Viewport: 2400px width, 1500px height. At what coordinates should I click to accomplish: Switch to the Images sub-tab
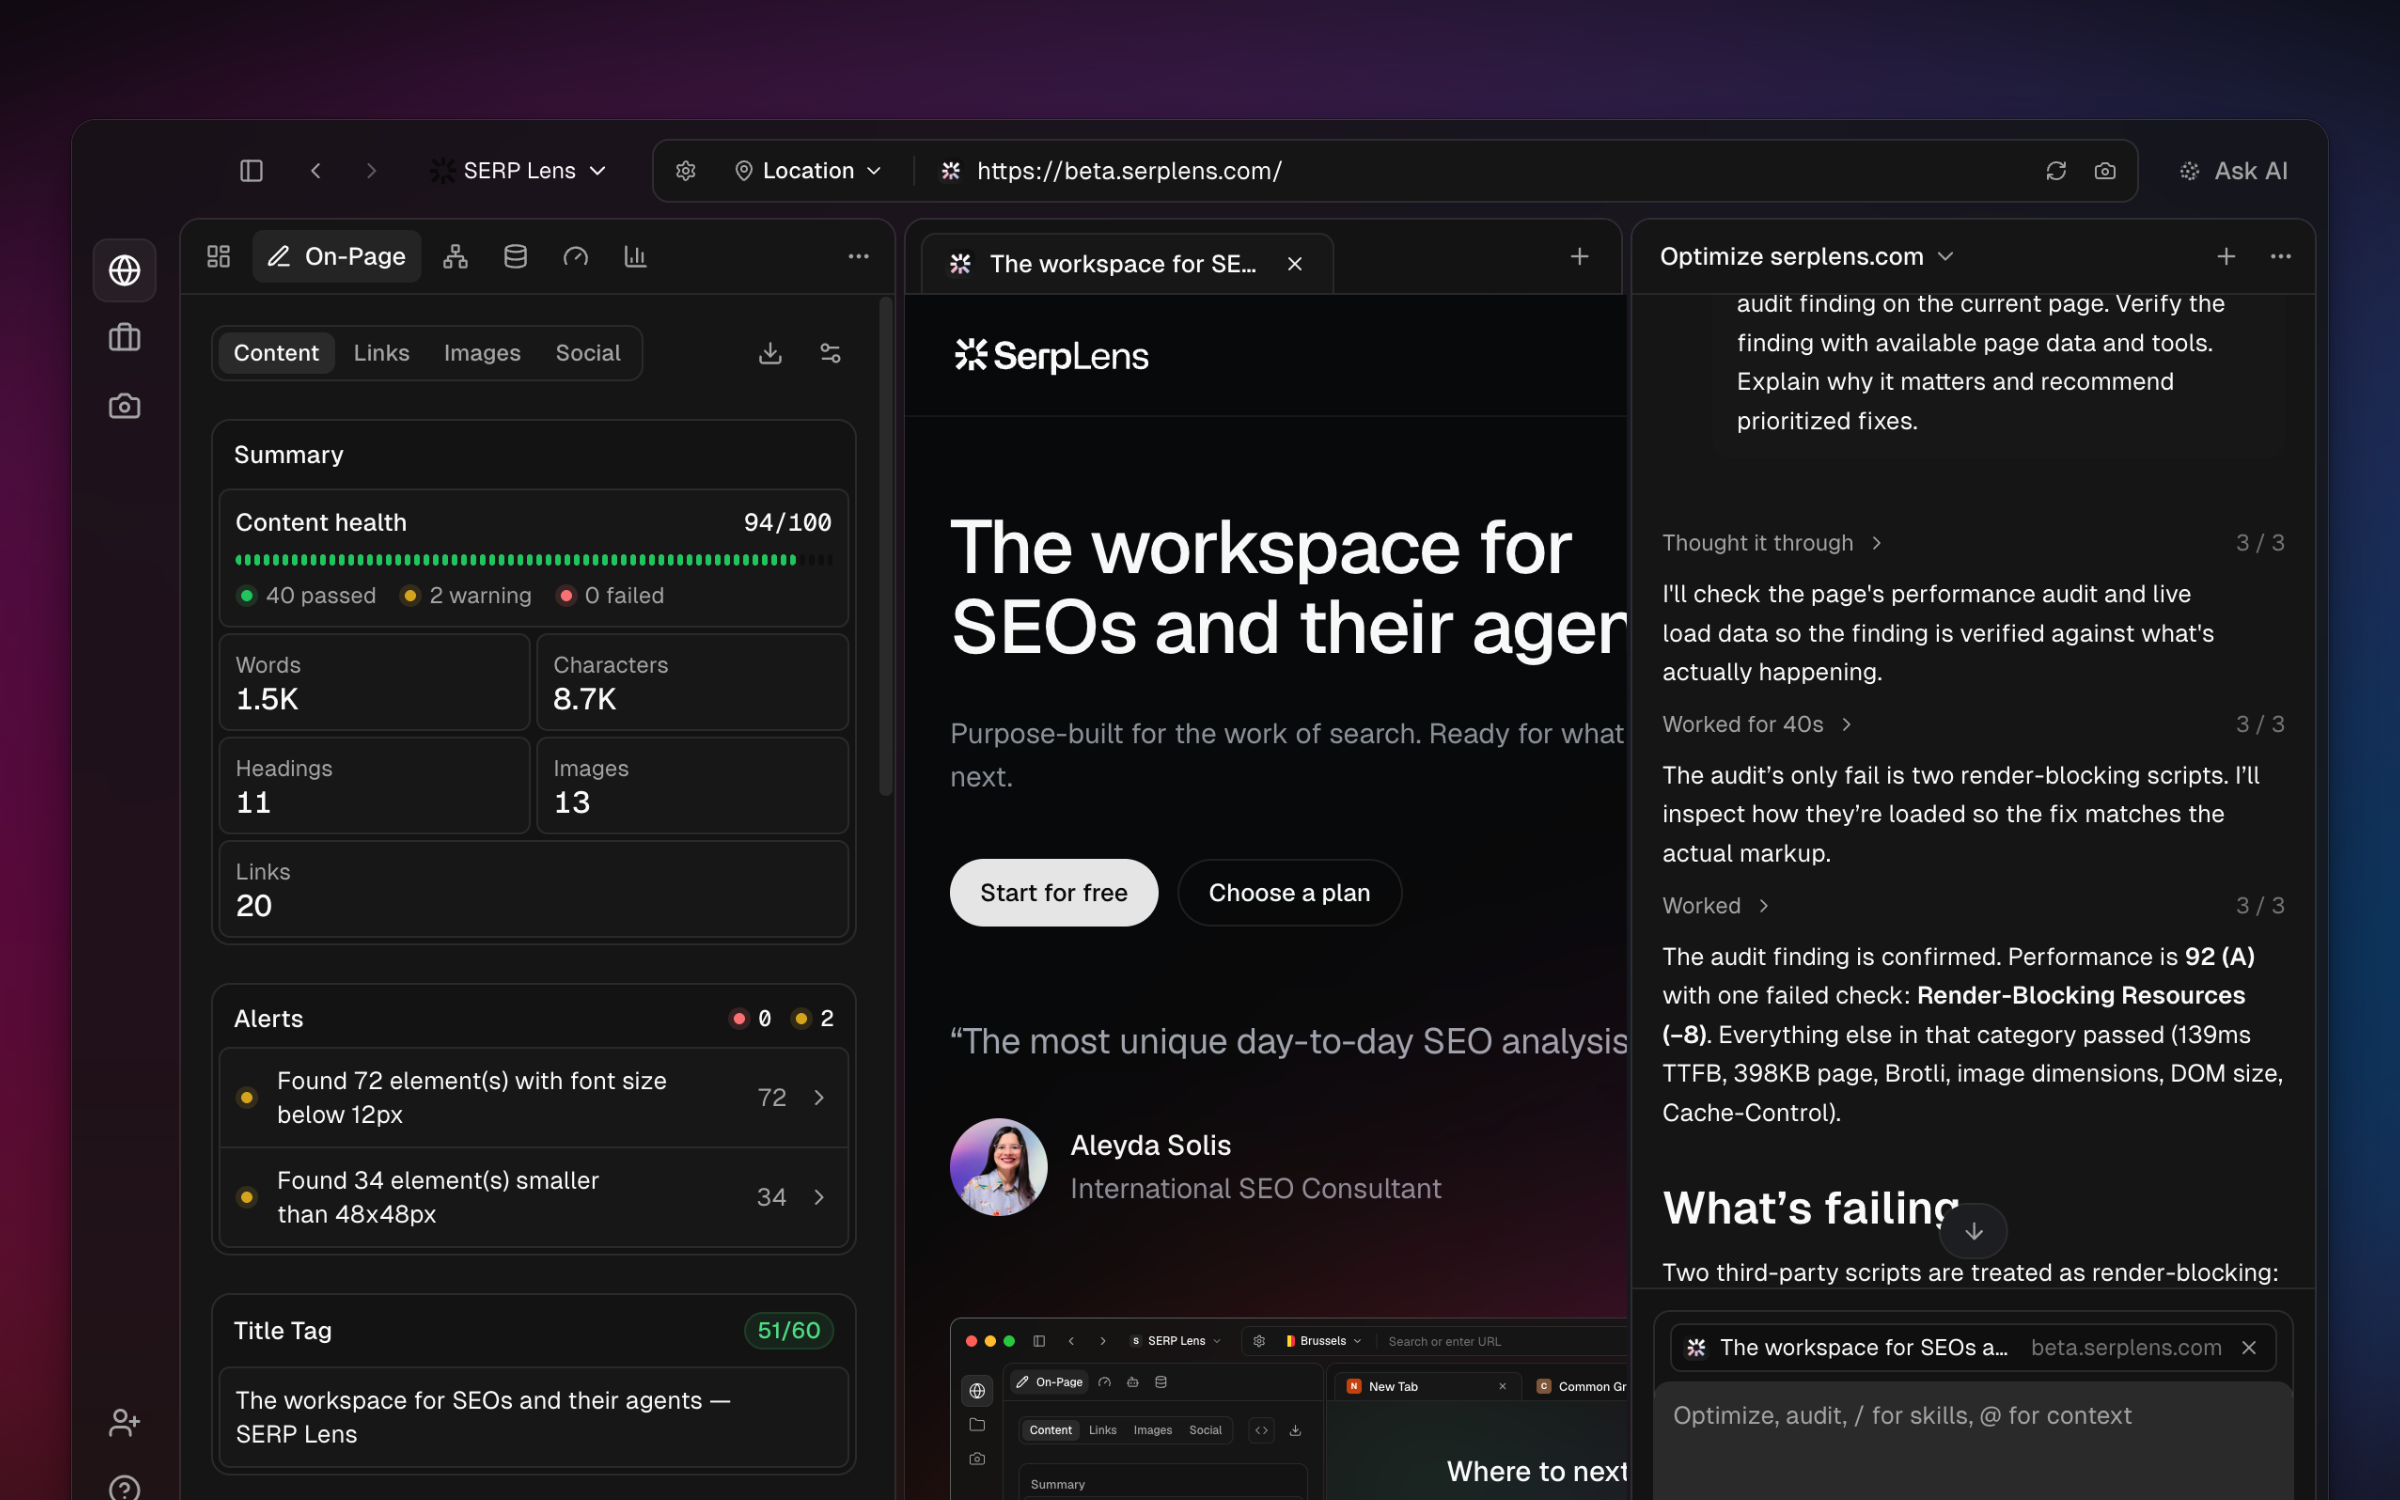(x=482, y=353)
